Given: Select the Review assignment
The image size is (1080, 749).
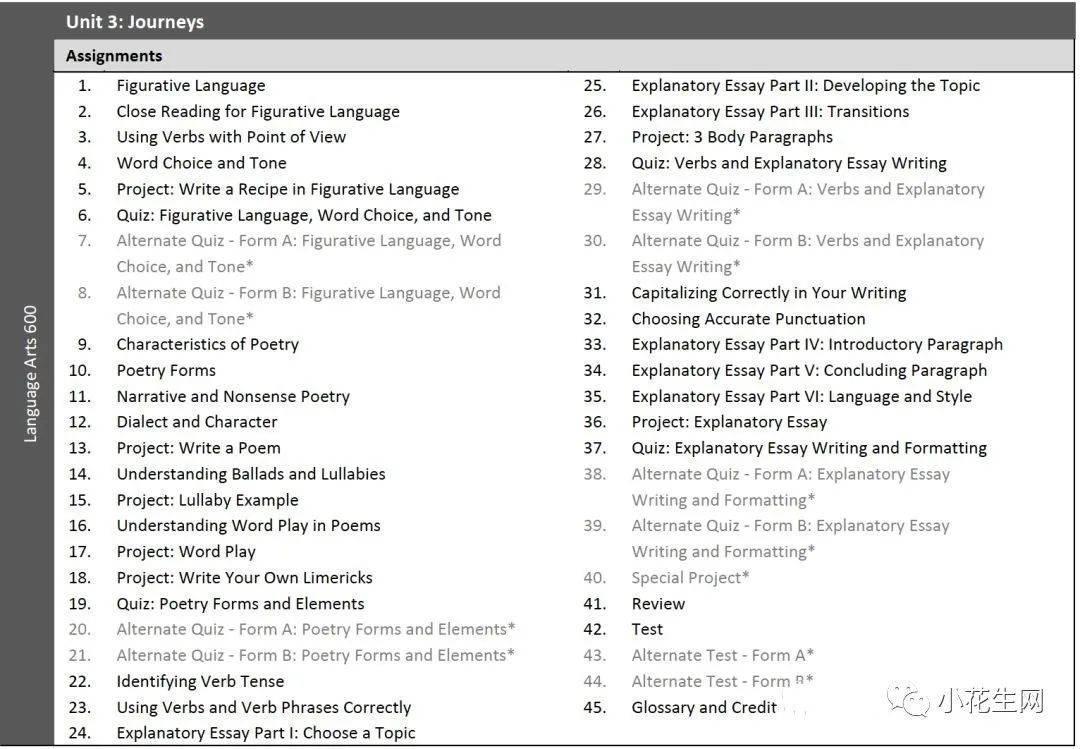Looking at the screenshot, I should 658,603.
